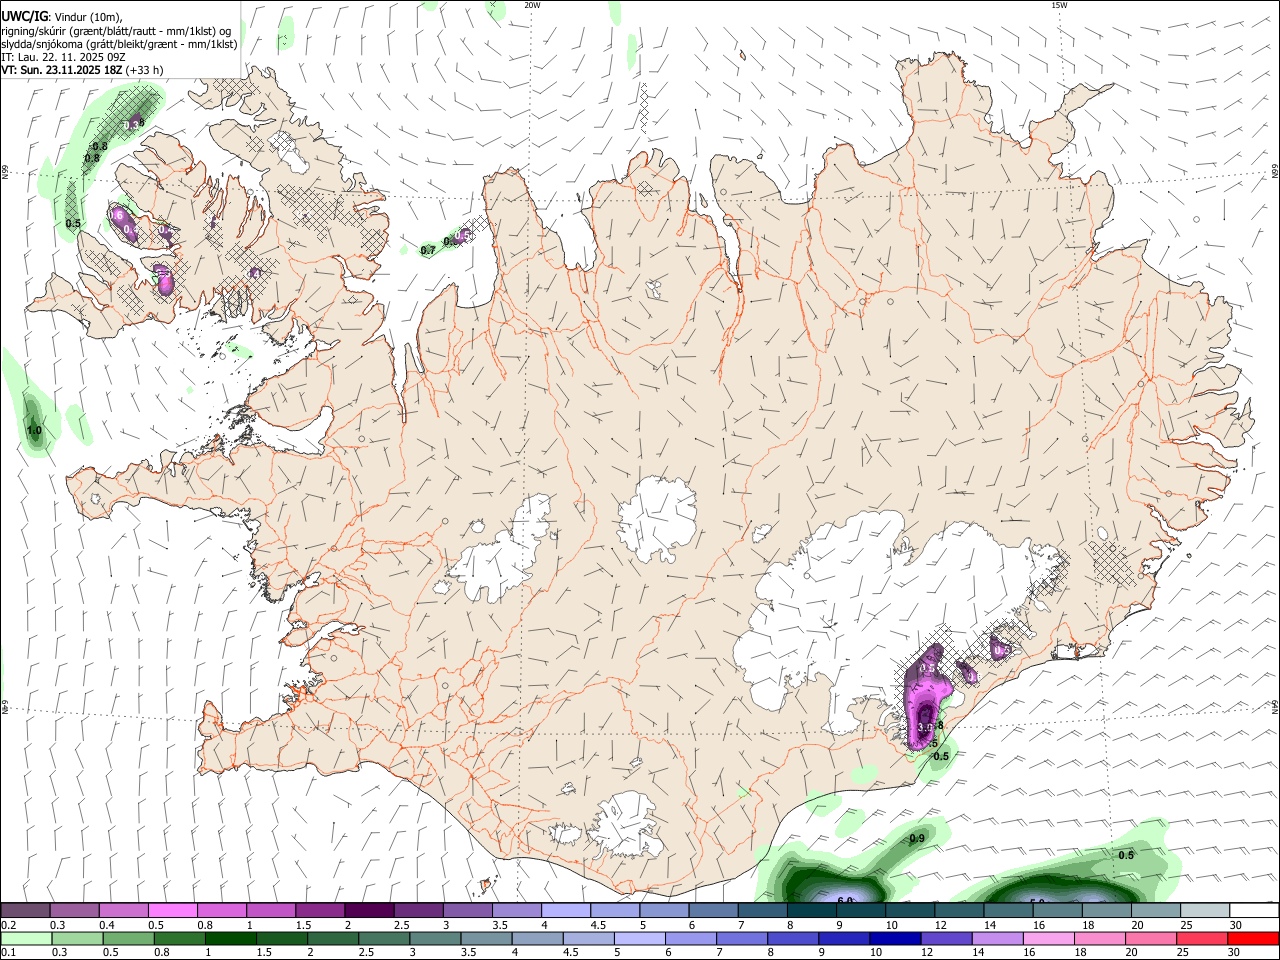The width and height of the screenshot is (1280, 960).
Task: Click the large purple snowfall blob on the southeast coast
Action: [925, 700]
